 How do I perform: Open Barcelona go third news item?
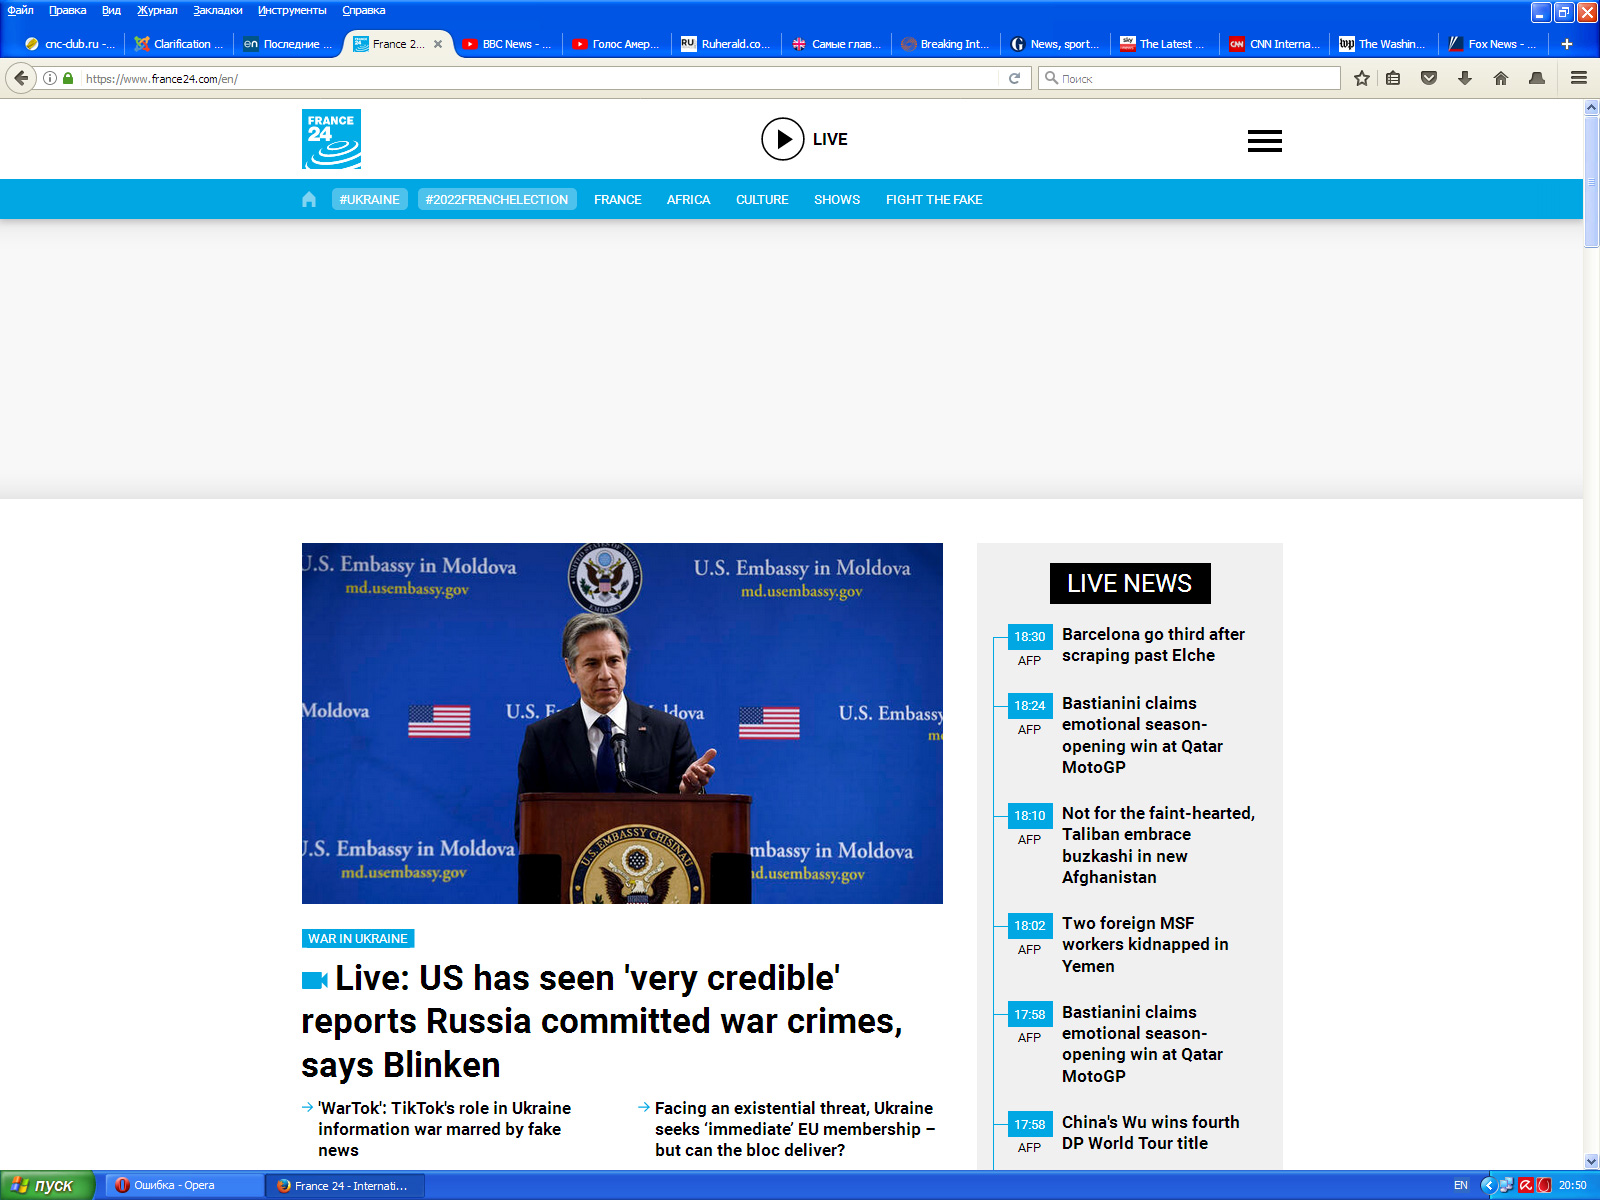[x=1153, y=644]
